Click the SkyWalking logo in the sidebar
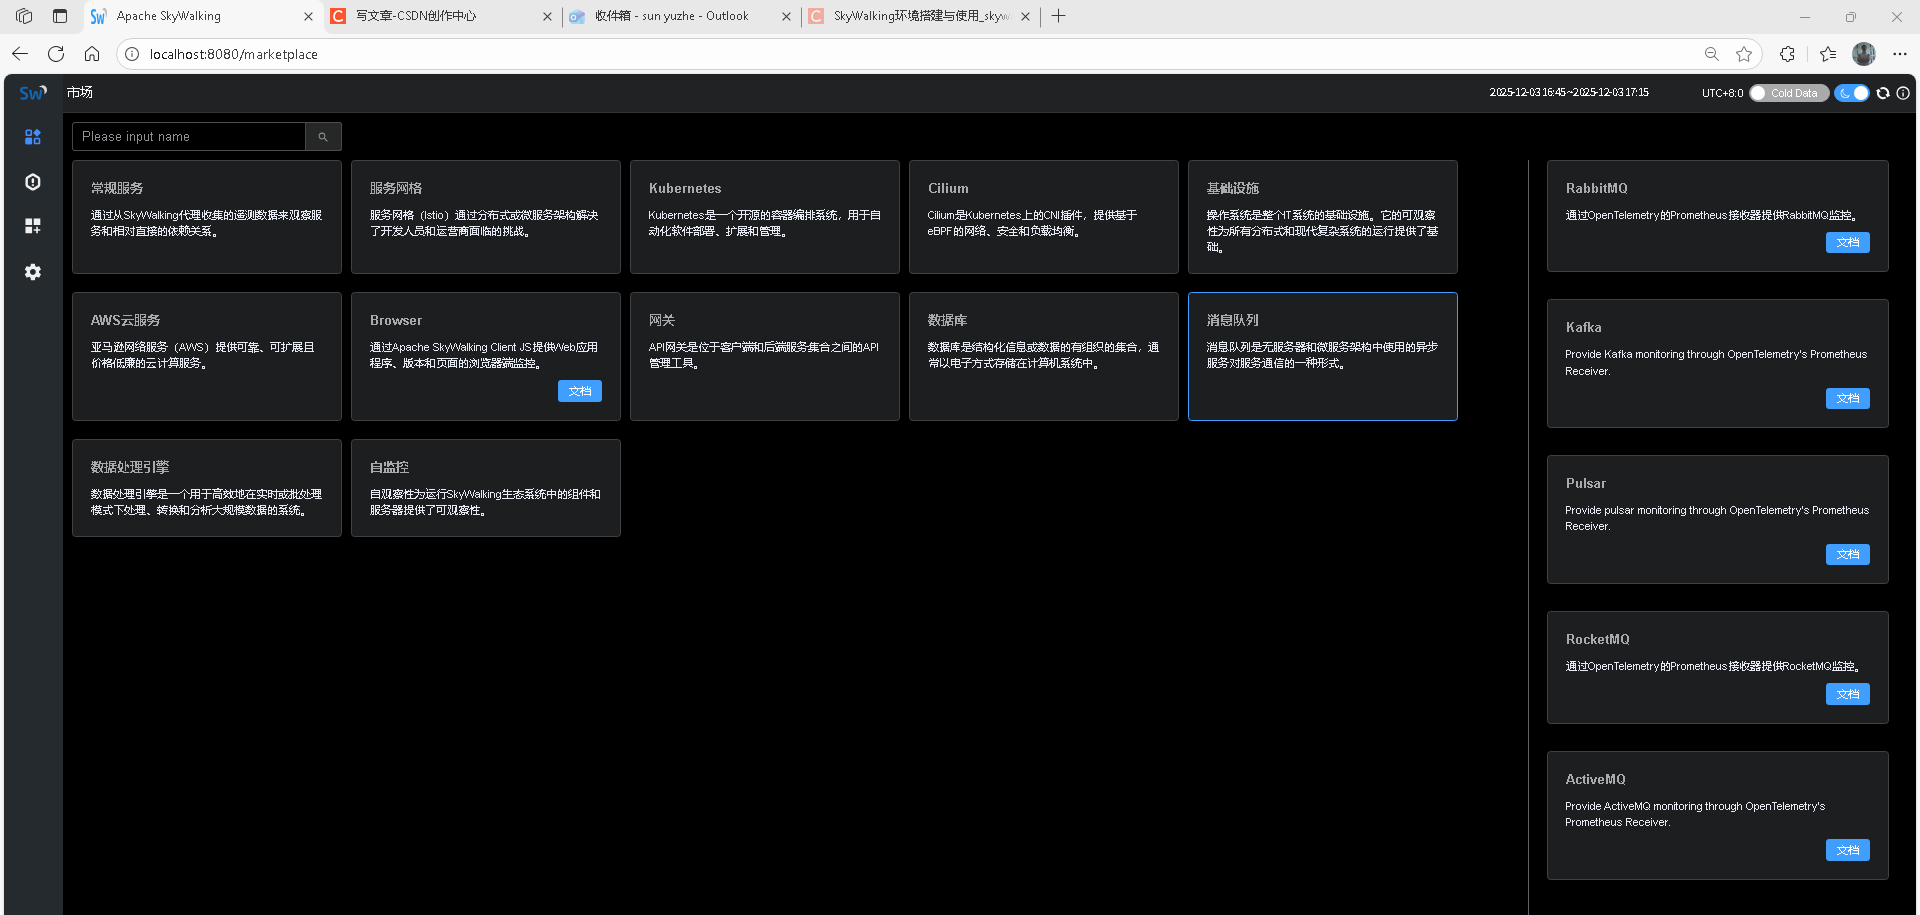The width and height of the screenshot is (1920, 915). pyautogui.click(x=33, y=93)
